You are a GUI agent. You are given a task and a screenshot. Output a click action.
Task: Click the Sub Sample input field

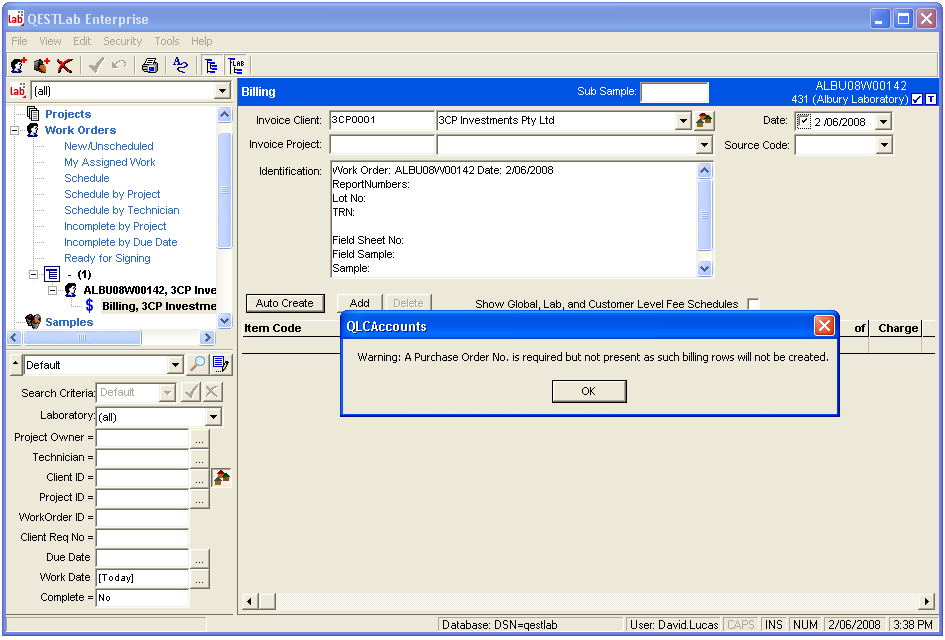coord(674,93)
